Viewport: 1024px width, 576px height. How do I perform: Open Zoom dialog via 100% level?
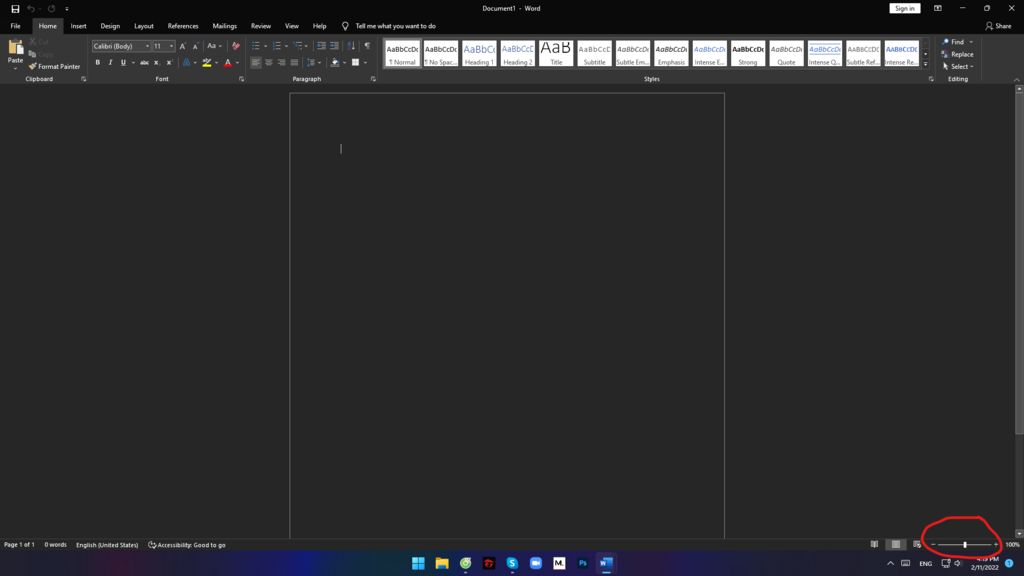(x=1012, y=545)
